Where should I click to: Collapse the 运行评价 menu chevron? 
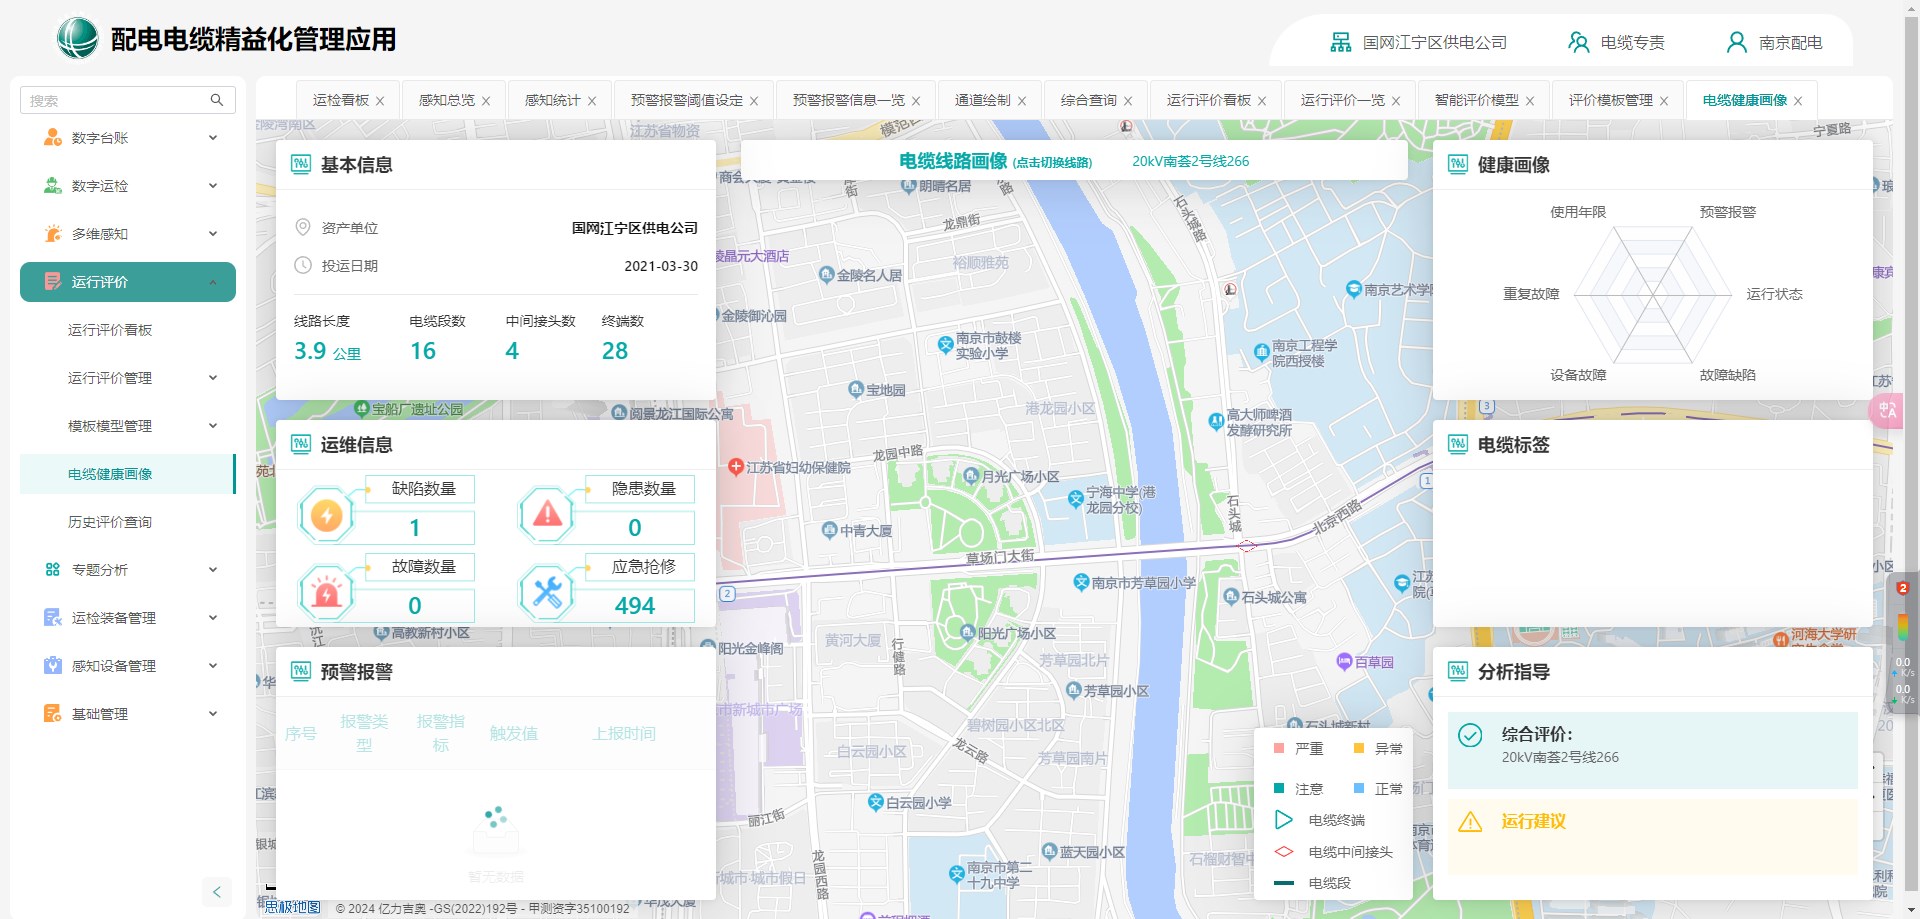click(213, 282)
